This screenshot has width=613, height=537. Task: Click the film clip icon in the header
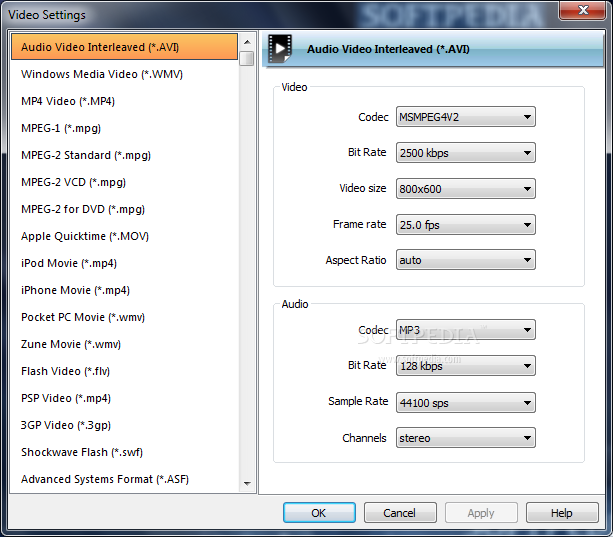pyautogui.click(x=280, y=49)
